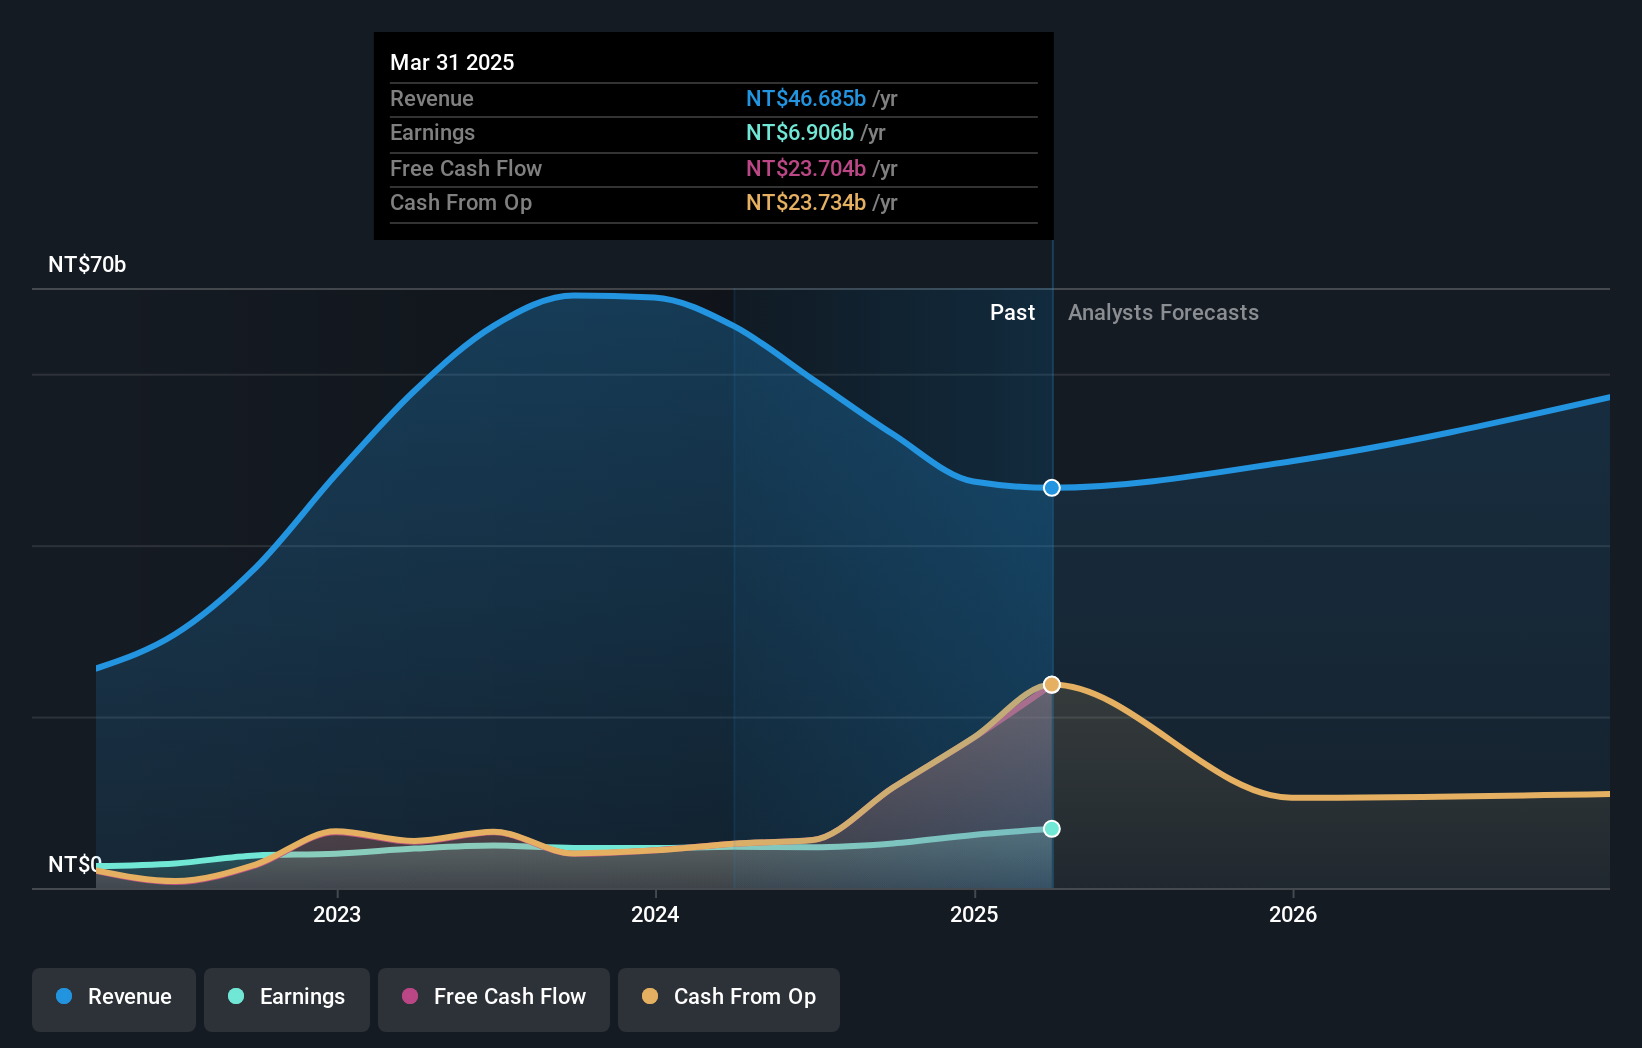
Task: Toggle the Earnings legend series
Action: click(287, 999)
